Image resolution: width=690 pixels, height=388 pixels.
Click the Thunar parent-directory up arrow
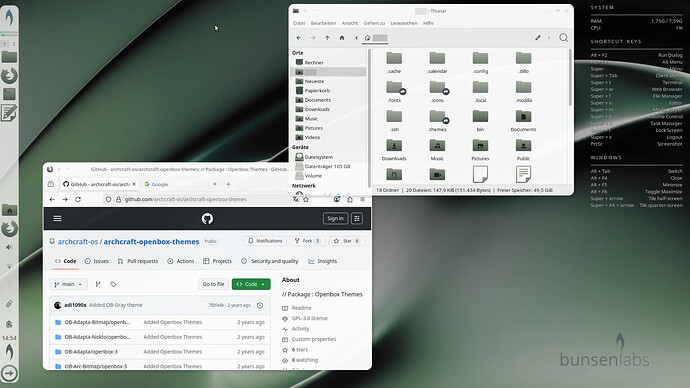click(x=327, y=38)
